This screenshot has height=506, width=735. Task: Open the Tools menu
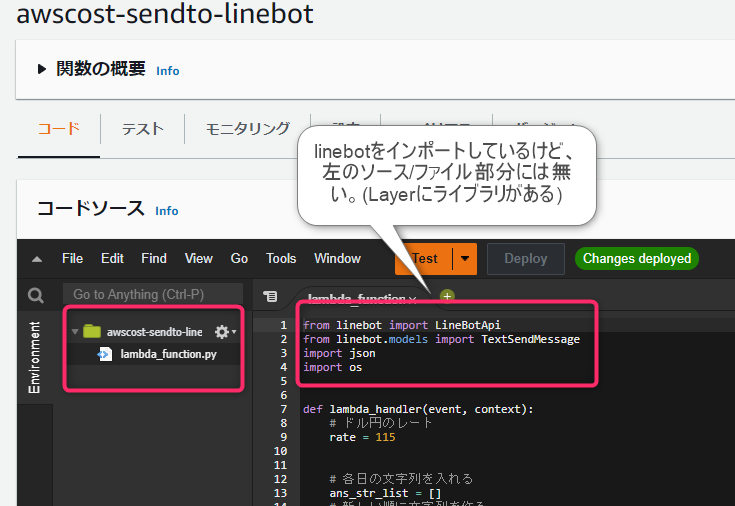pyautogui.click(x=281, y=258)
